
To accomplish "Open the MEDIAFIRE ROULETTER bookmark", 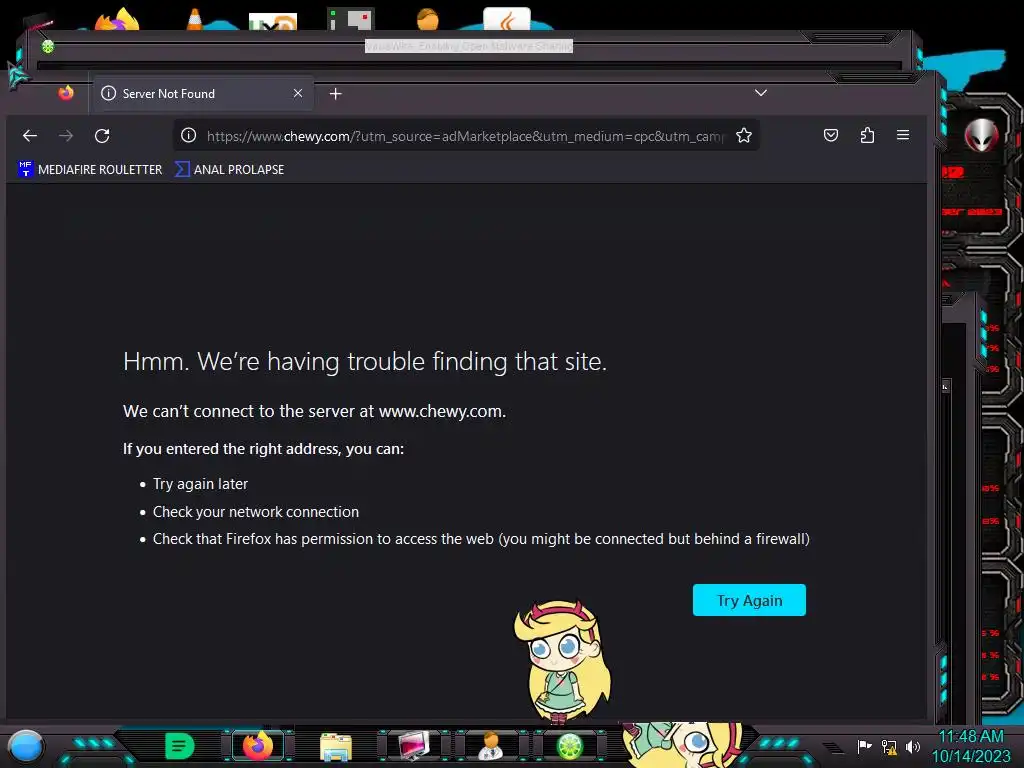I will tap(90, 169).
